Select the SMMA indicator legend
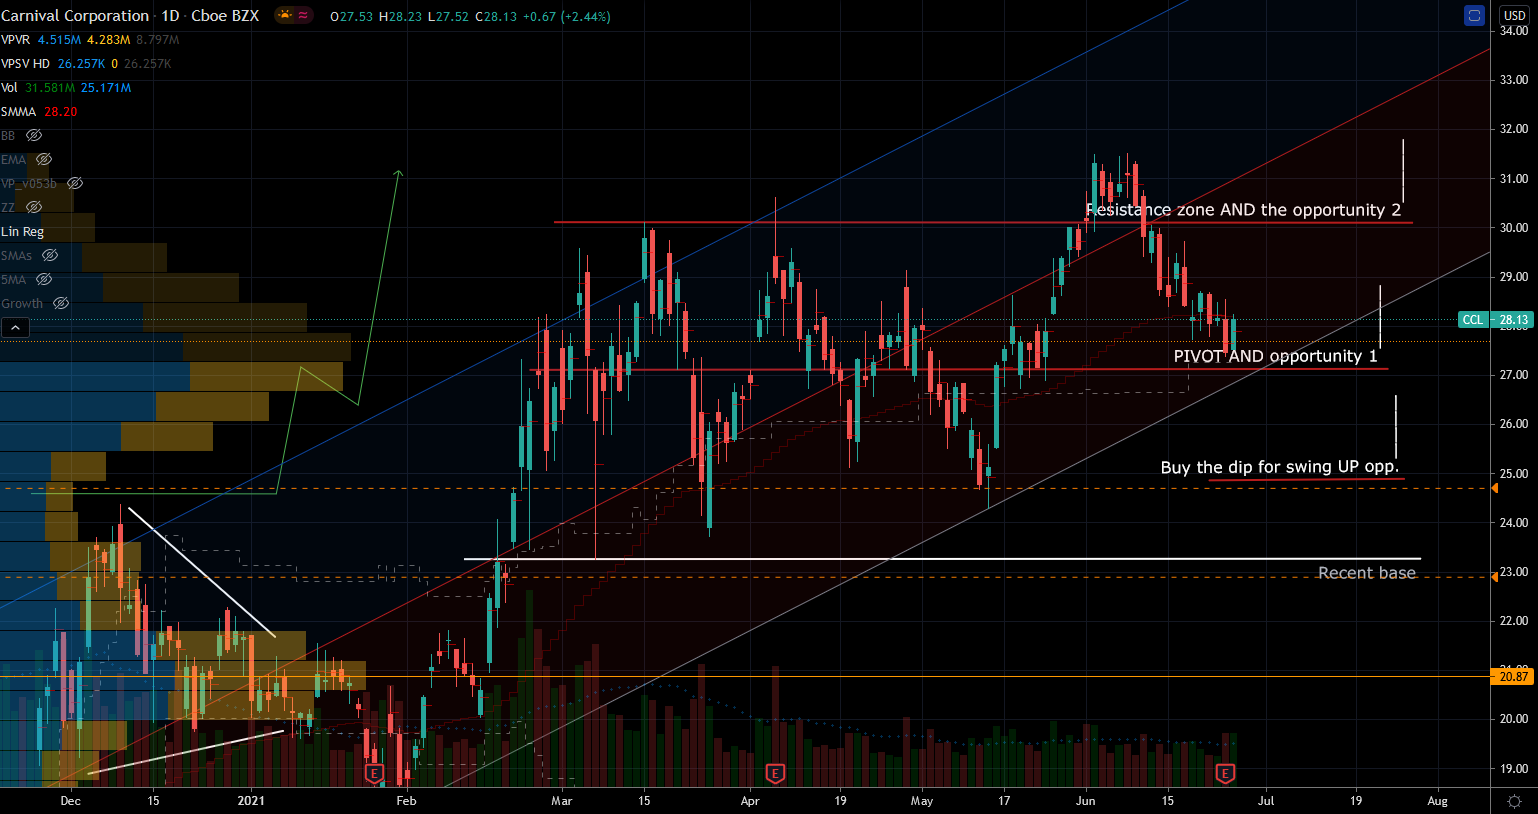Image resolution: width=1538 pixels, height=814 pixels. pyautogui.click(x=18, y=111)
